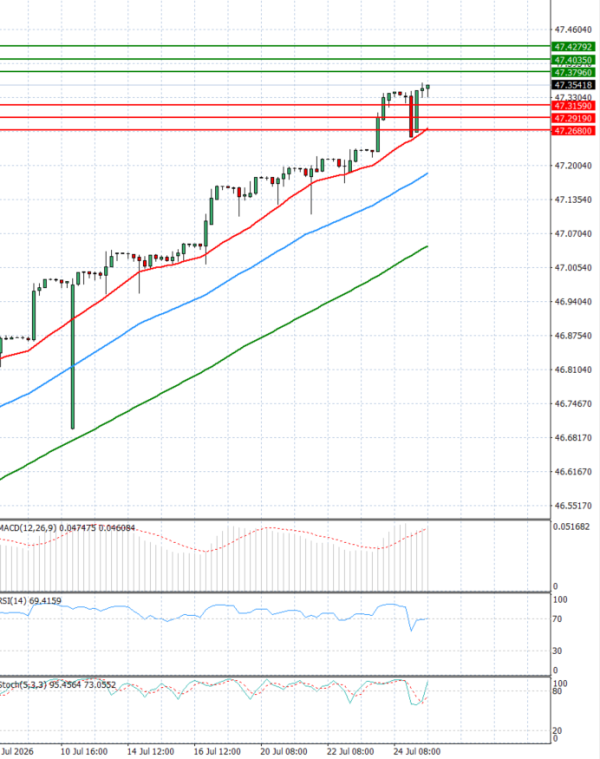Screen dimensions: 600x759
Task: Click the 24 Jul 08:00 time axis label
Action: pos(417,751)
